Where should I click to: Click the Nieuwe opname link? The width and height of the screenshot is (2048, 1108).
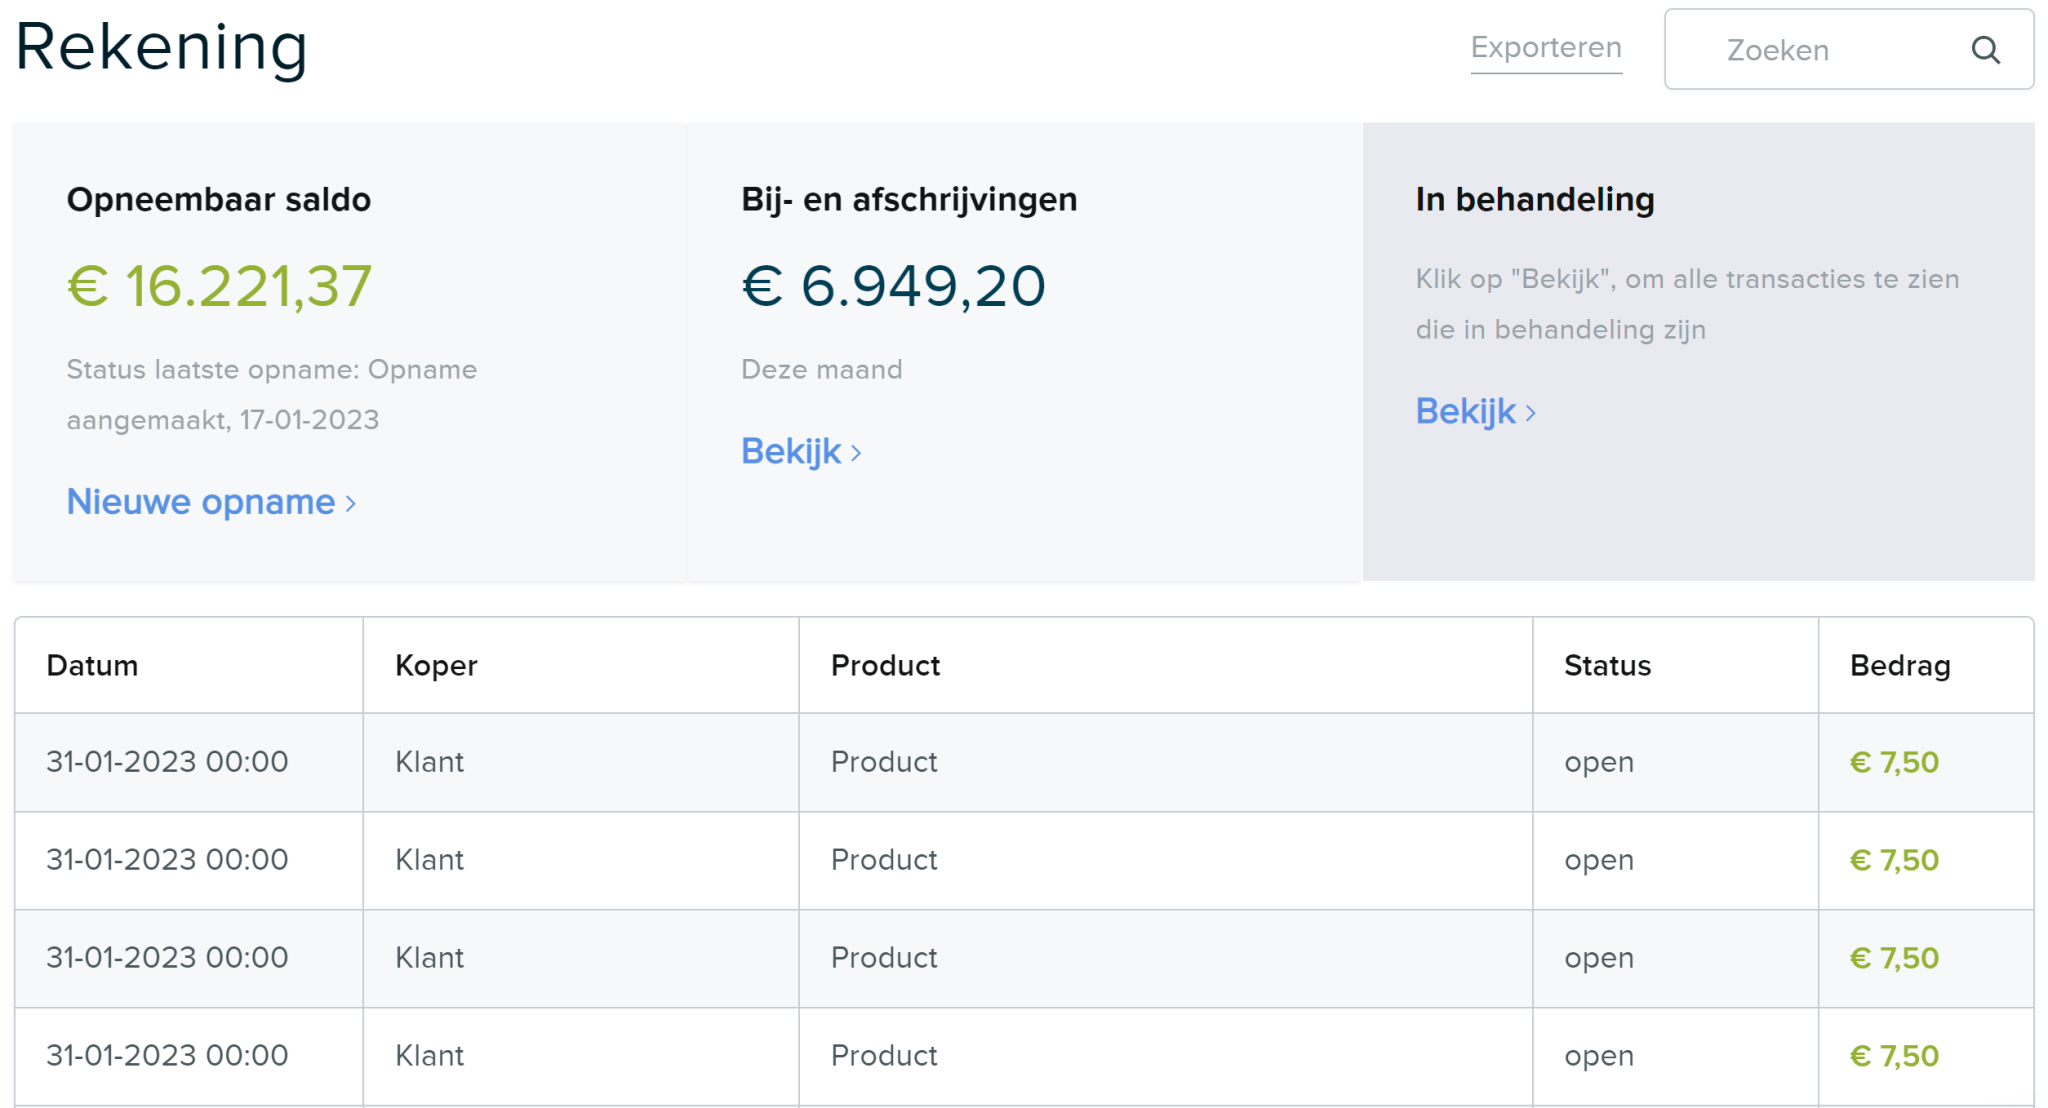(x=200, y=502)
